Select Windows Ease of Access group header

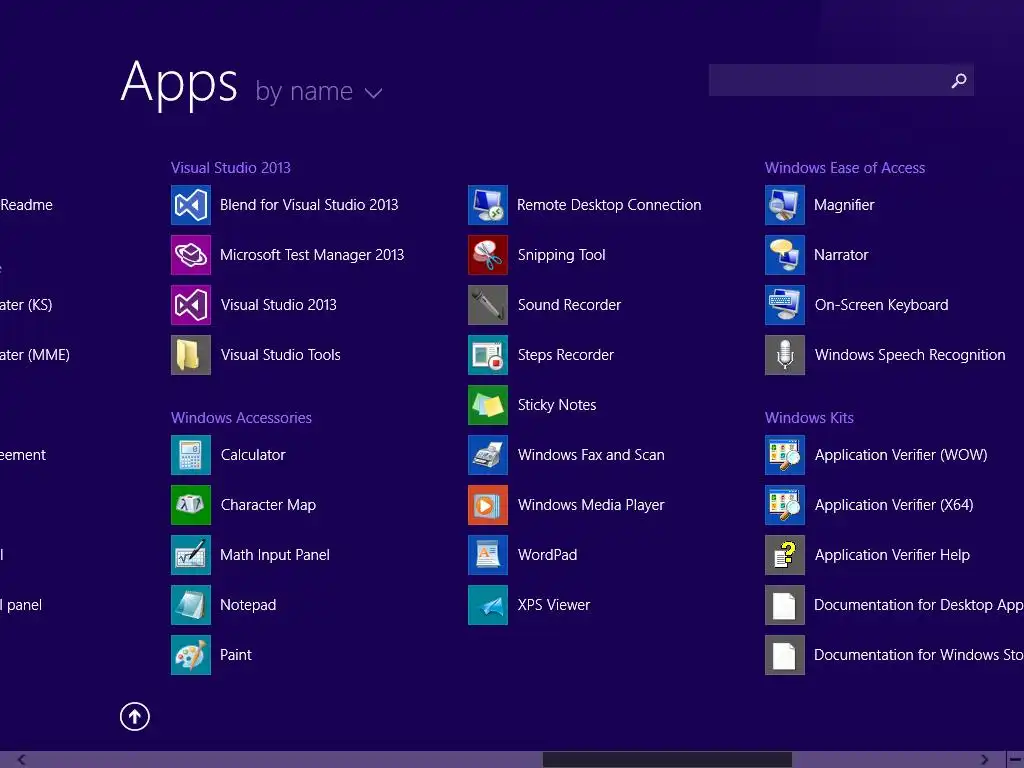[x=844, y=168]
